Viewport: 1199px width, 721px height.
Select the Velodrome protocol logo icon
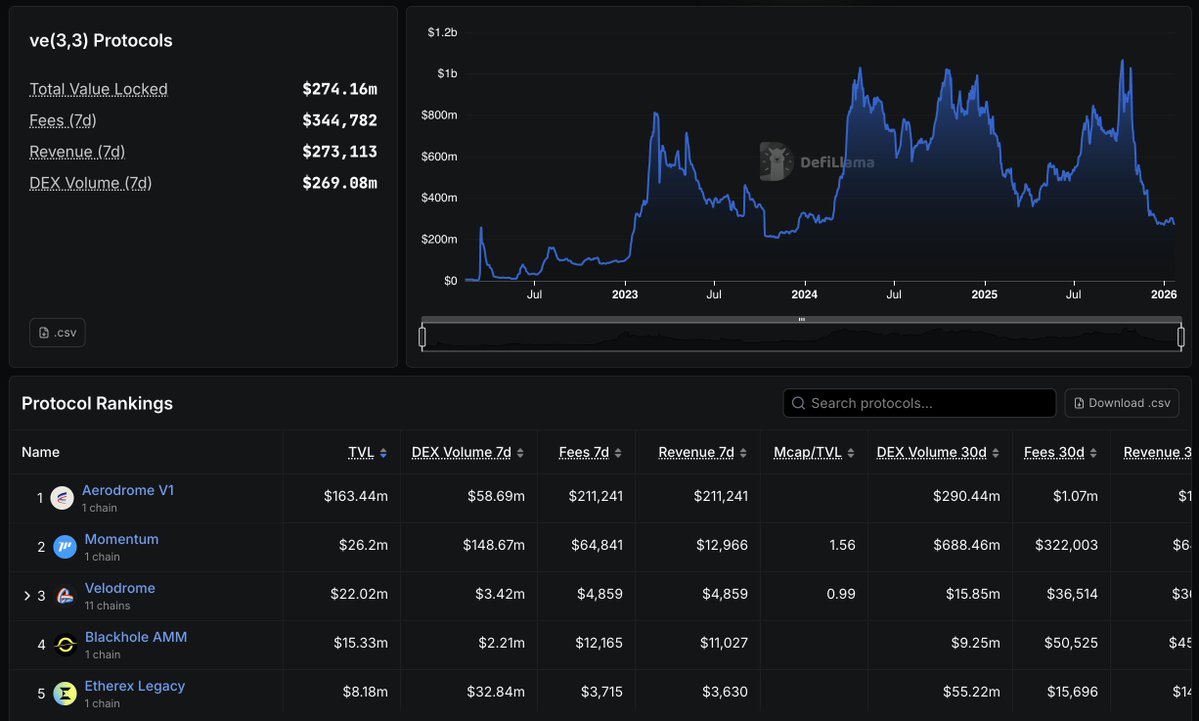64,595
